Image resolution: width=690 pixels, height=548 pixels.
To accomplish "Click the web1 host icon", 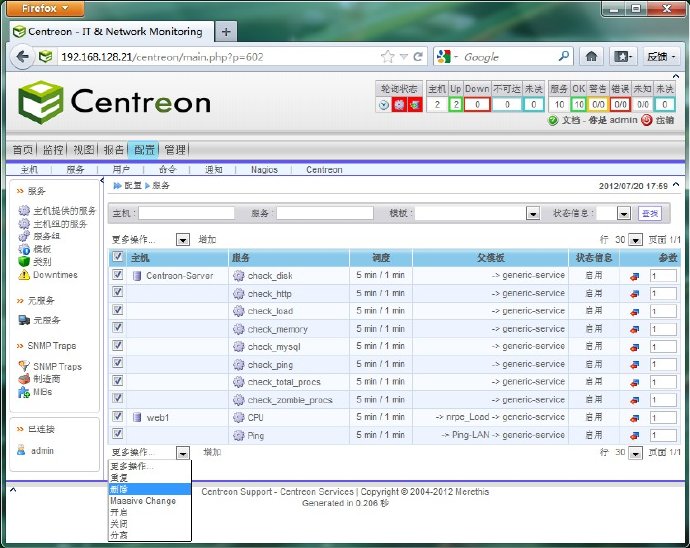I will [137, 417].
